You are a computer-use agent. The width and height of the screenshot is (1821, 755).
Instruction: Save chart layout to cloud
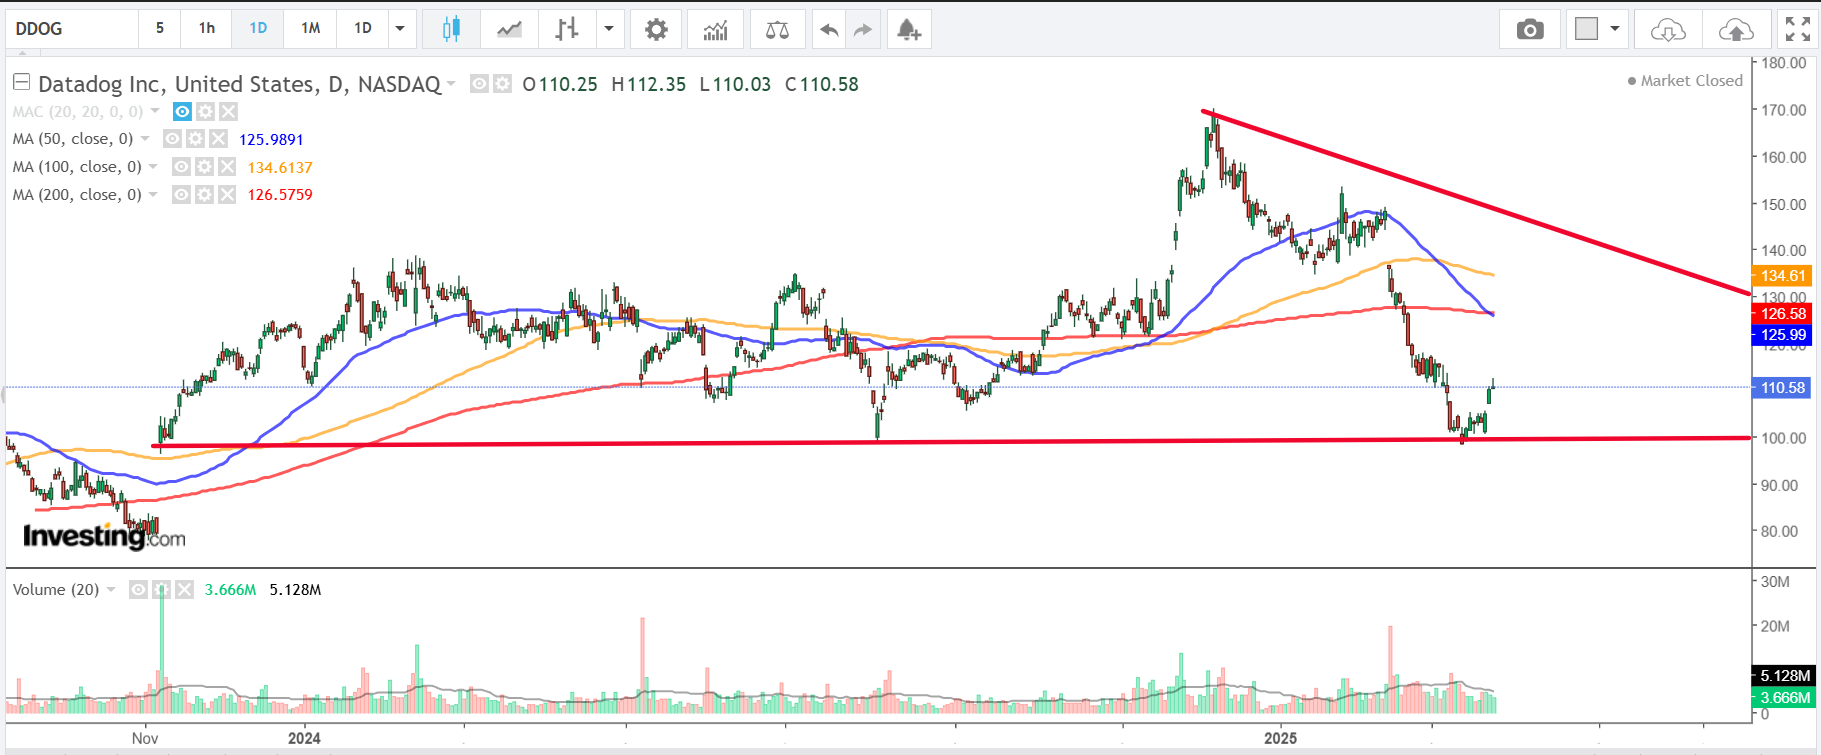tap(1736, 29)
